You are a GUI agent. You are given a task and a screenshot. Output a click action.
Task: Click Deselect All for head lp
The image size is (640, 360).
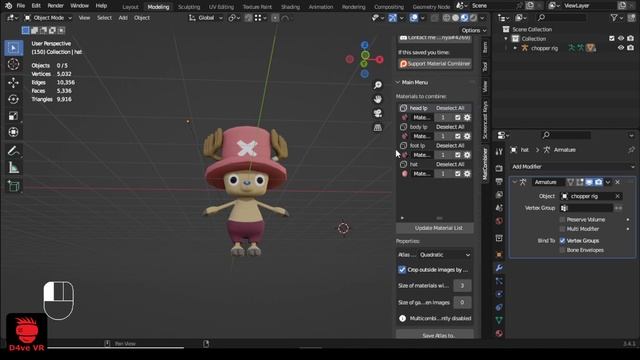pos(450,108)
